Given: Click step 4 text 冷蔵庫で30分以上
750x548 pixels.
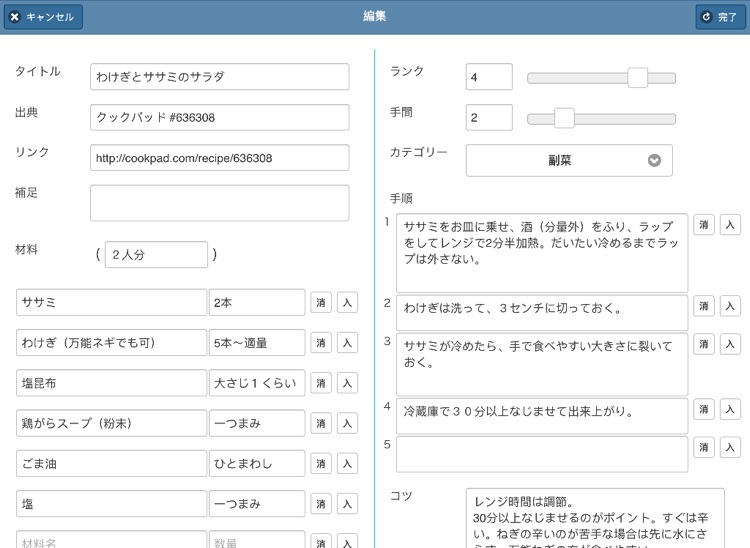Looking at the screenshot, I should (542, 416).
